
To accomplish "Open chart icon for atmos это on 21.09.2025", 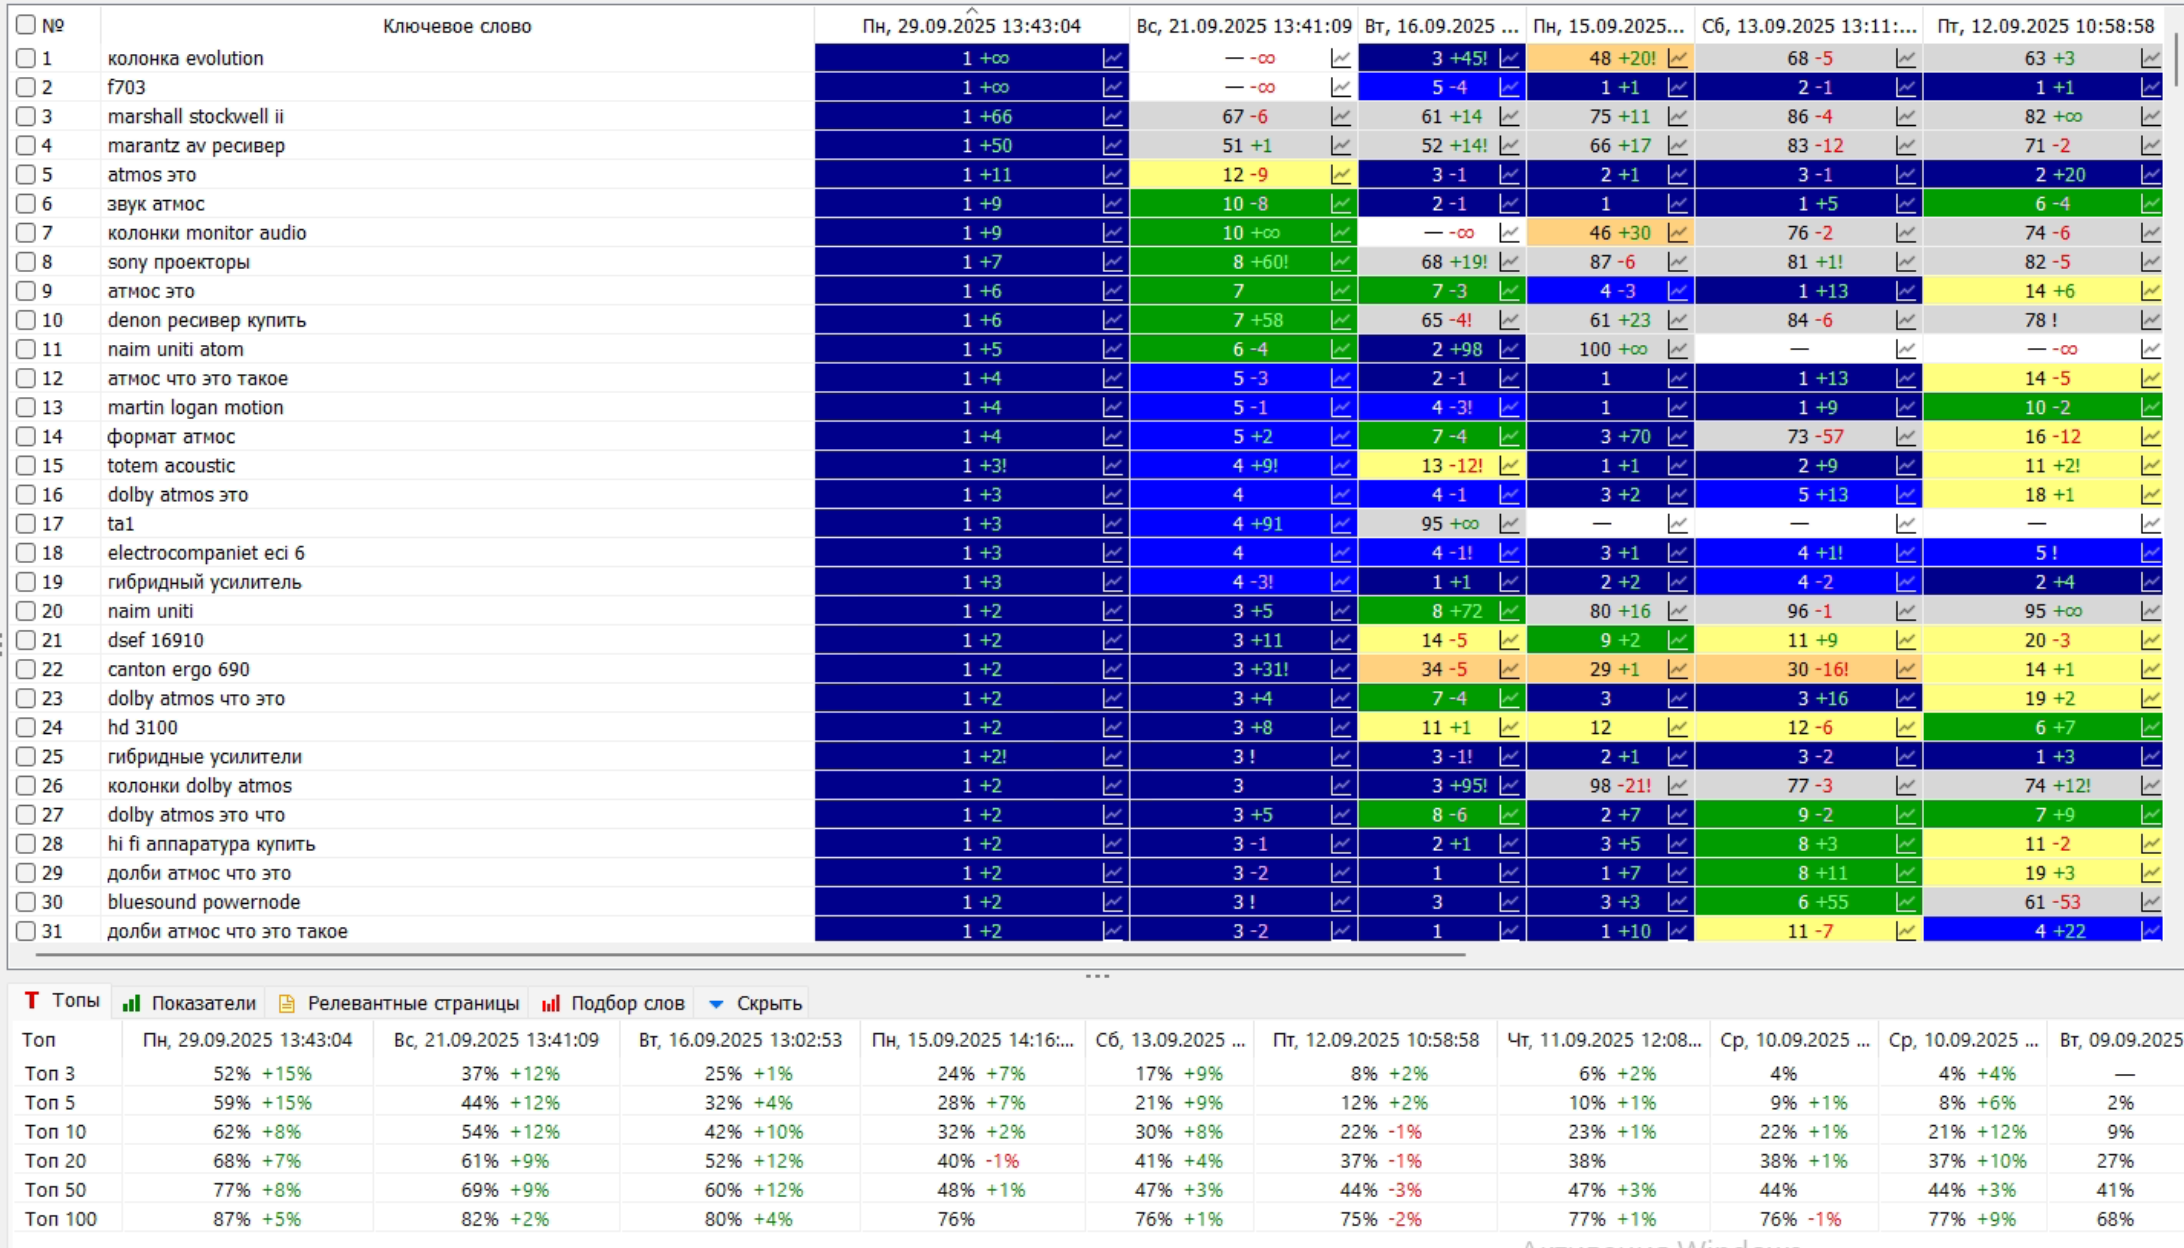I will [x=1340, y=175].
